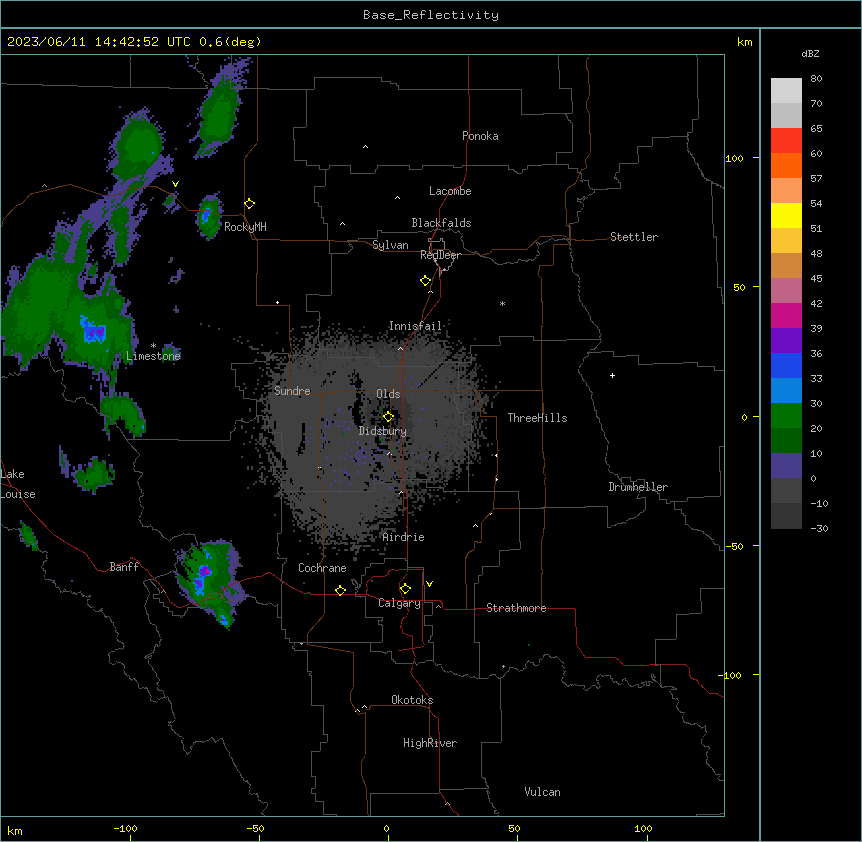
Task: Click the Okotoks label
Action: click(412, 700)
